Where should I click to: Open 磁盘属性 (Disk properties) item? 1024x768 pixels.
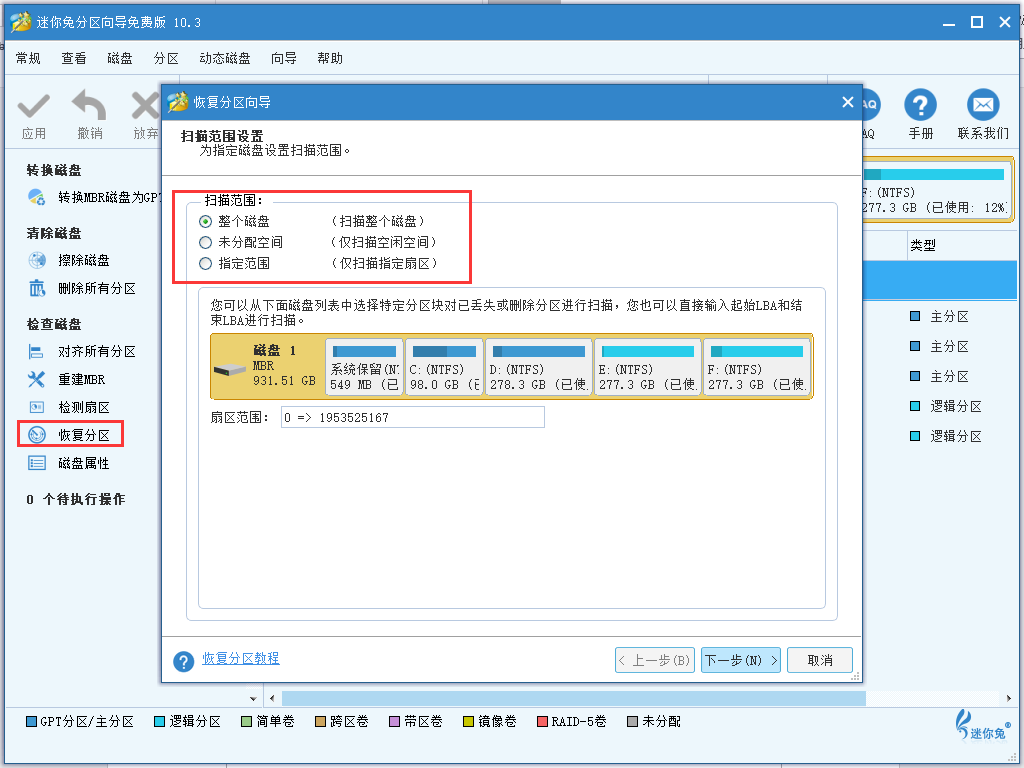click(84, 463)
